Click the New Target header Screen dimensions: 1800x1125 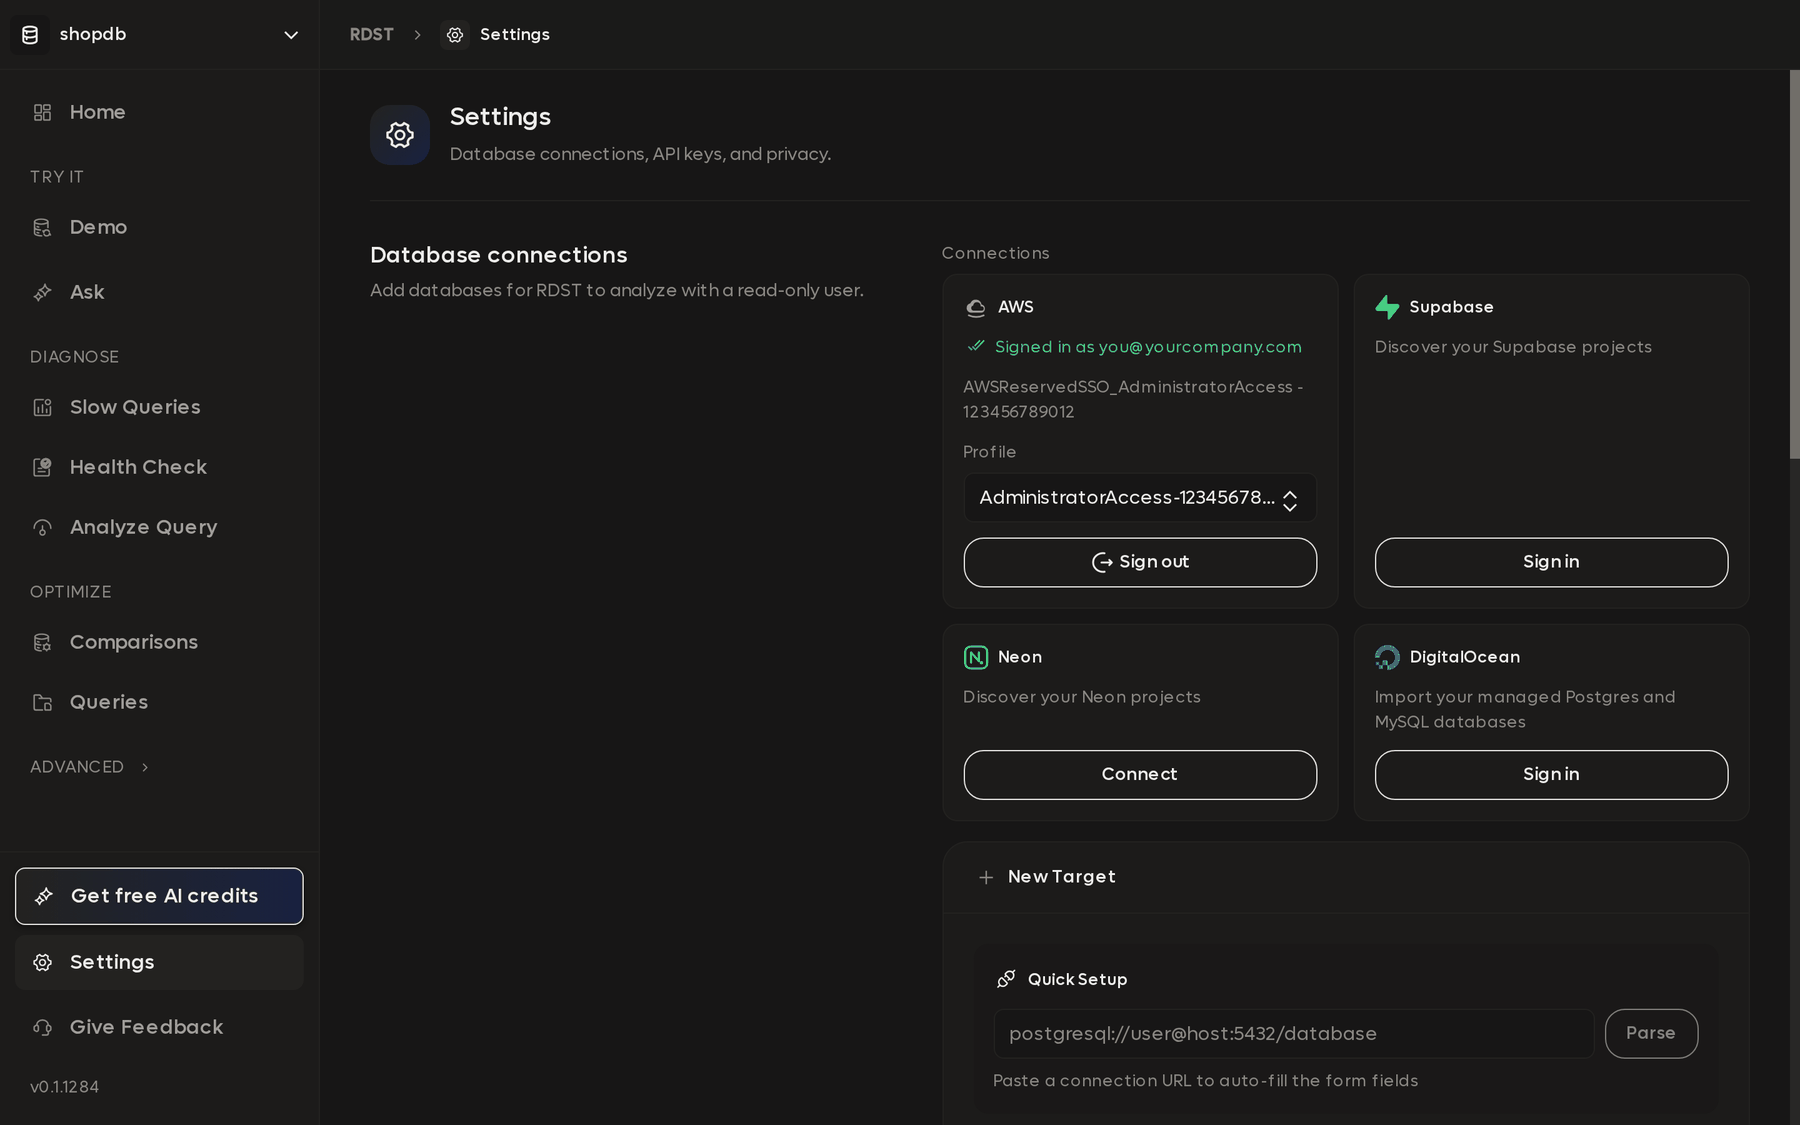click(x=1345, y=877)
